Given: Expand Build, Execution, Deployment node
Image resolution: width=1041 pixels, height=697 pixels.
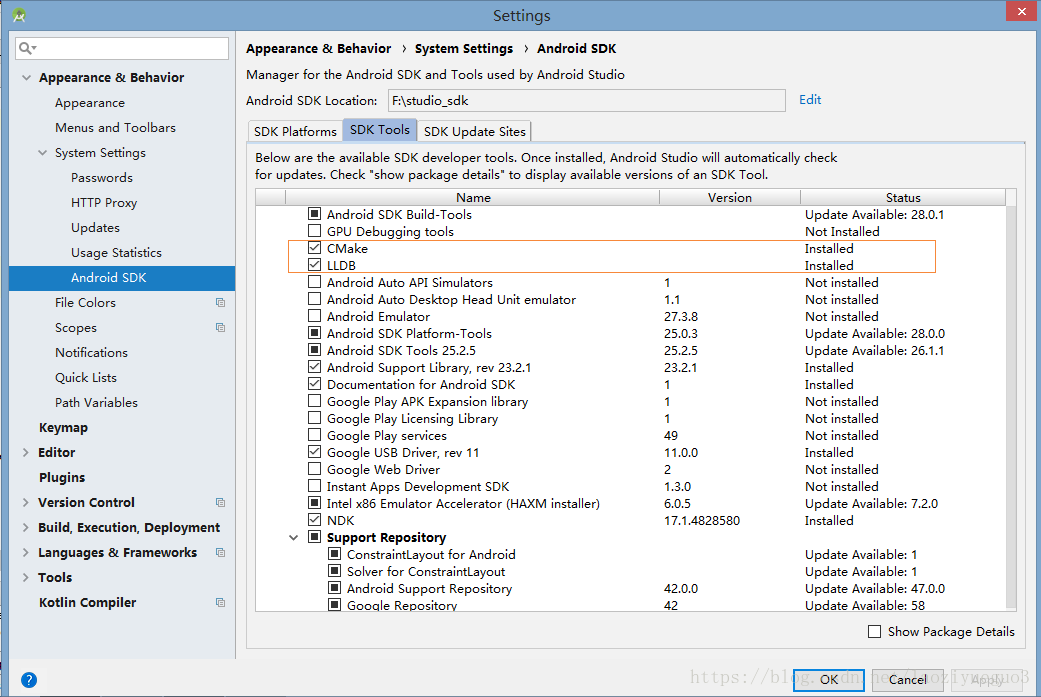Looking at the screenshot, I should click(x=26, y=528).
